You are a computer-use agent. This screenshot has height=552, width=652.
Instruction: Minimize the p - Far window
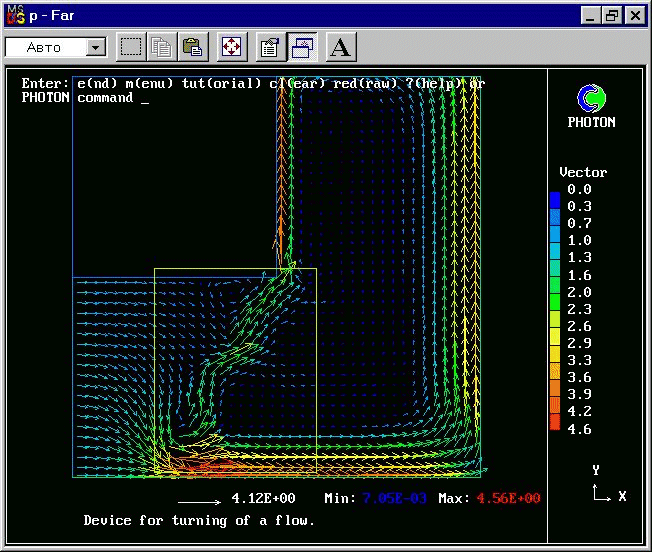pos(590,16)
